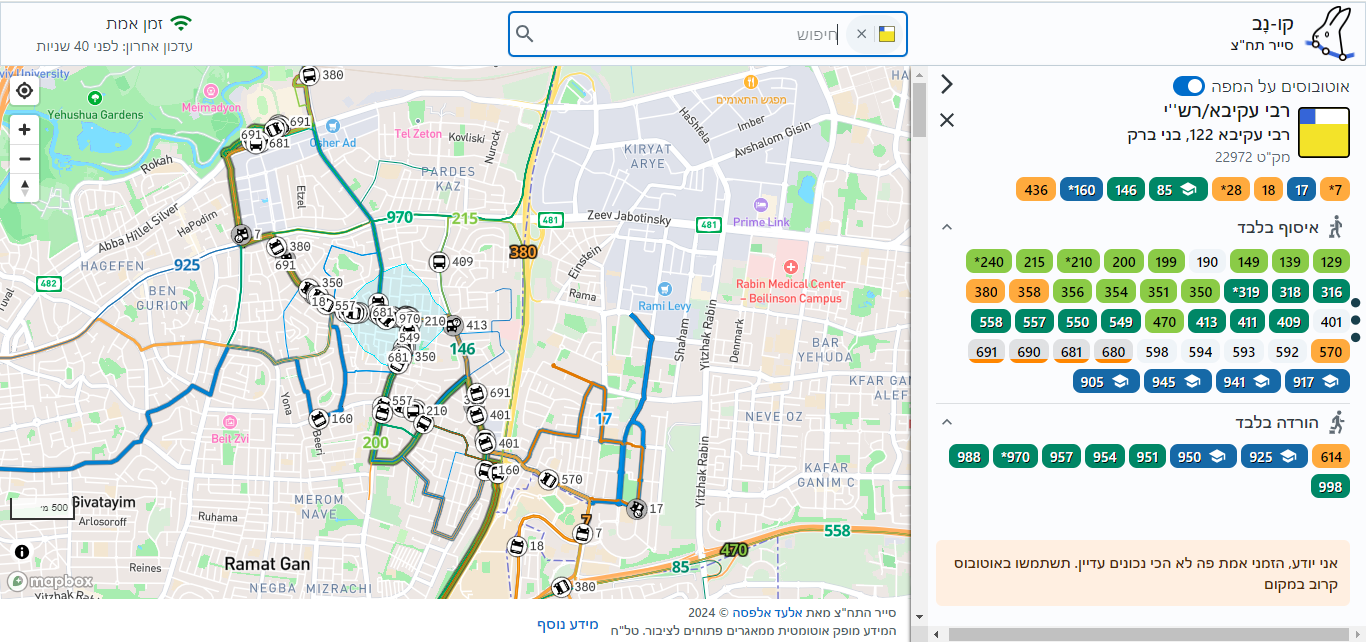Select route chip 358 in pickup list
This screenshot has height=642, width=1366.
pos(1027,292)
